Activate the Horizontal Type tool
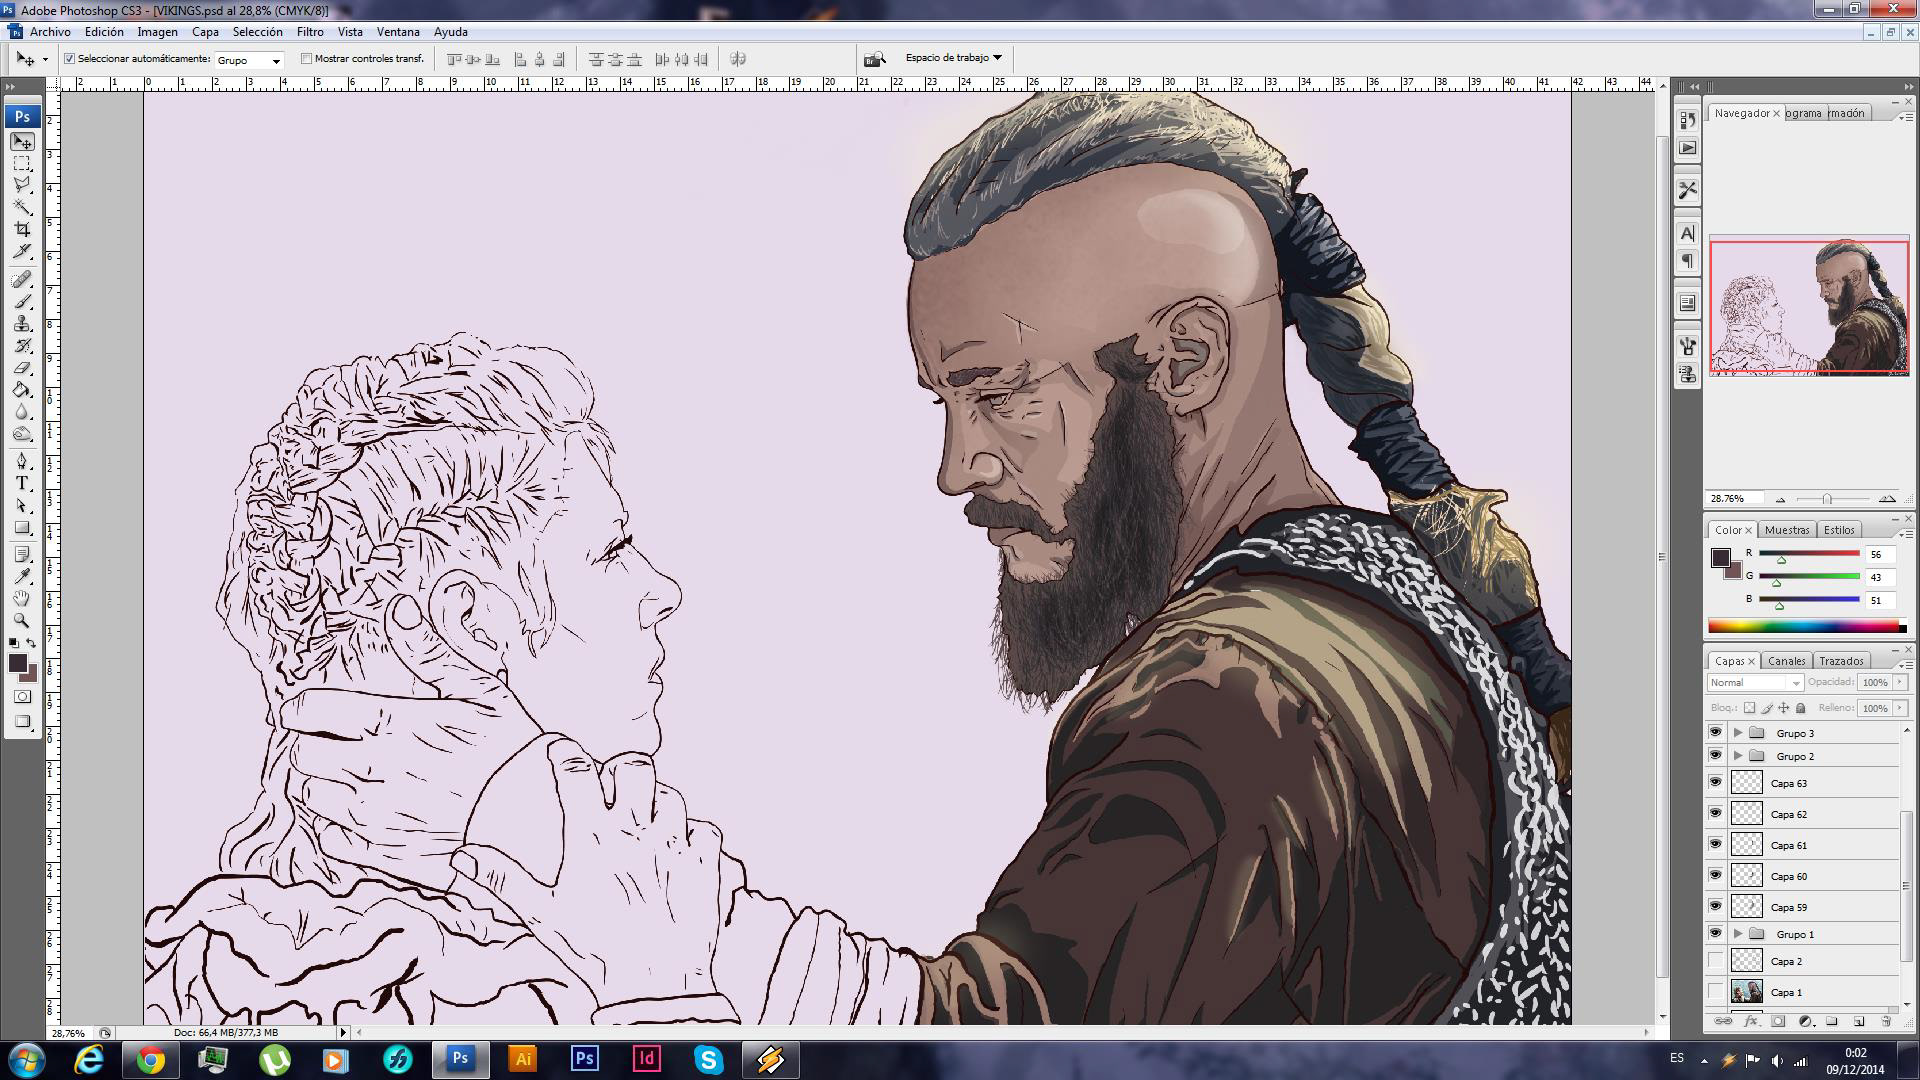 click(22, 483)
